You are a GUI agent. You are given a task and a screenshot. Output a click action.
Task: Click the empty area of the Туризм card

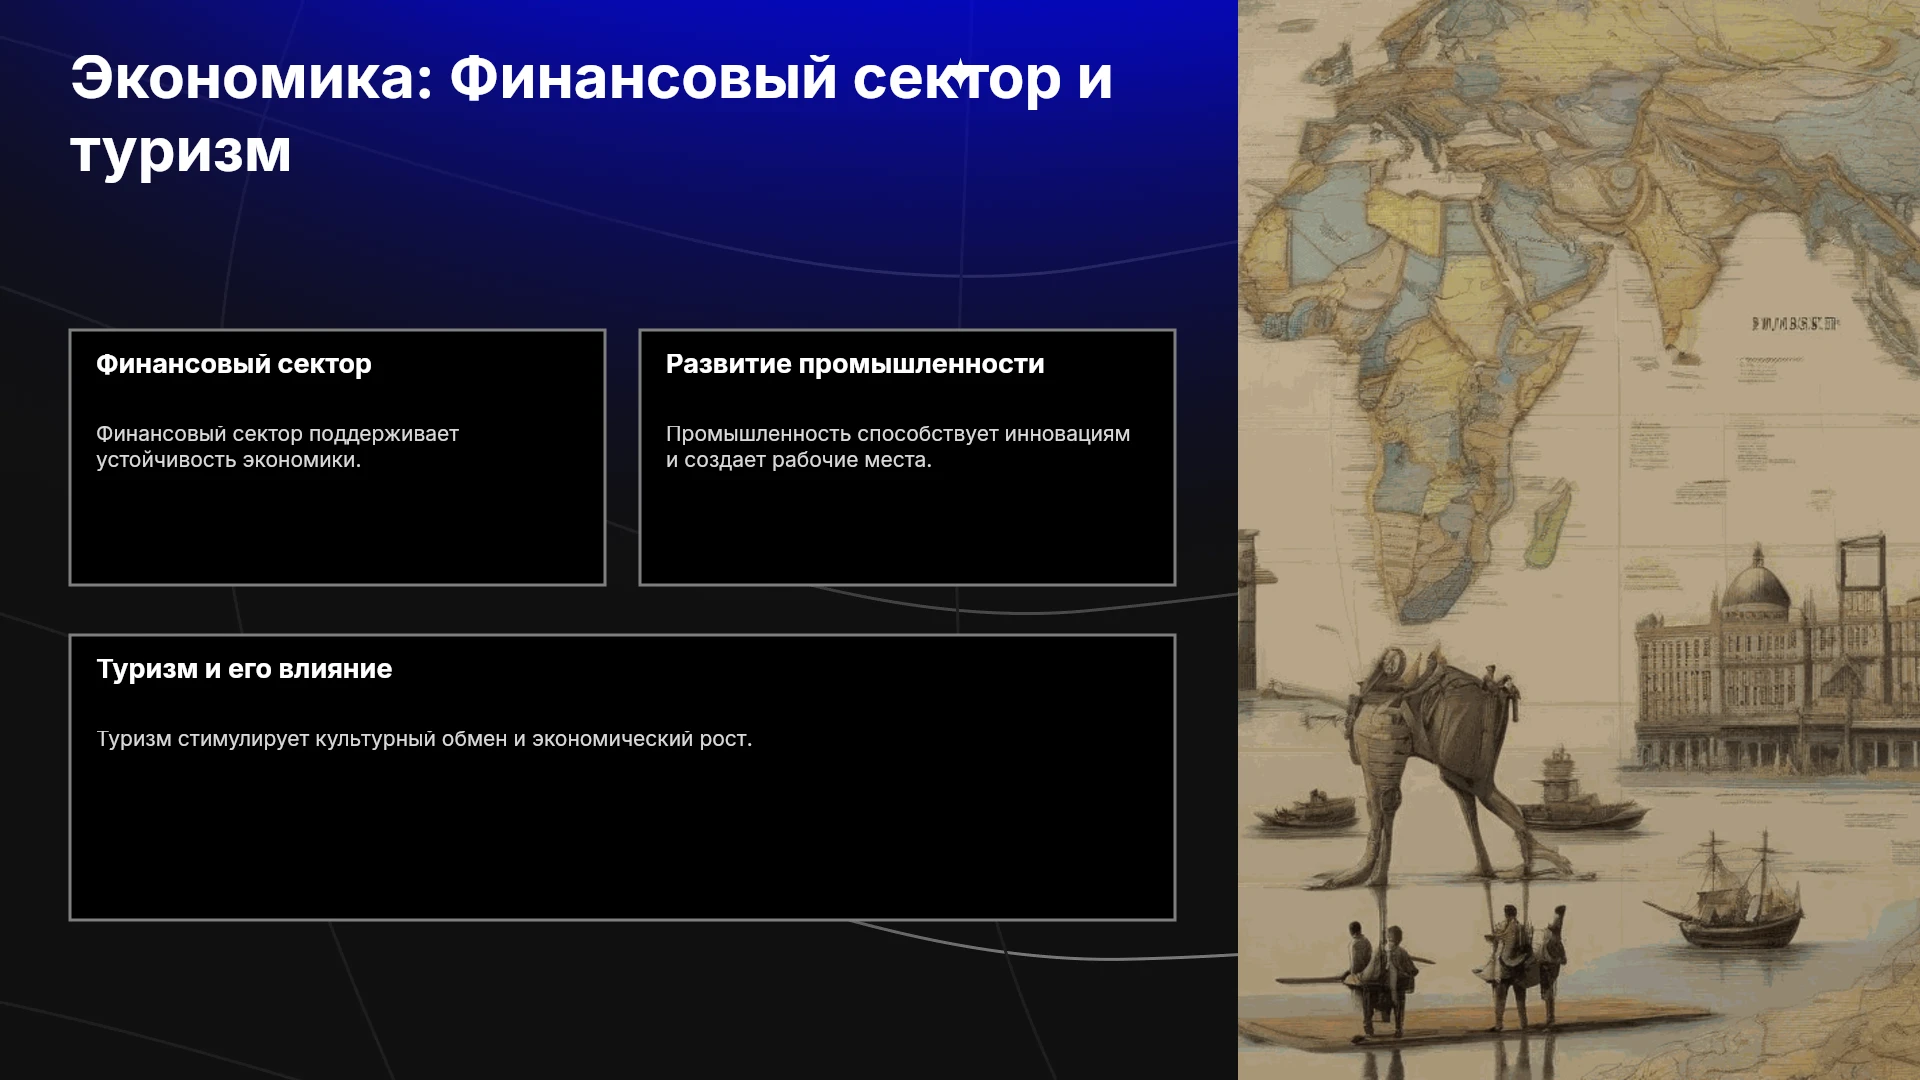pyautogui.click(x=622, y=840)
